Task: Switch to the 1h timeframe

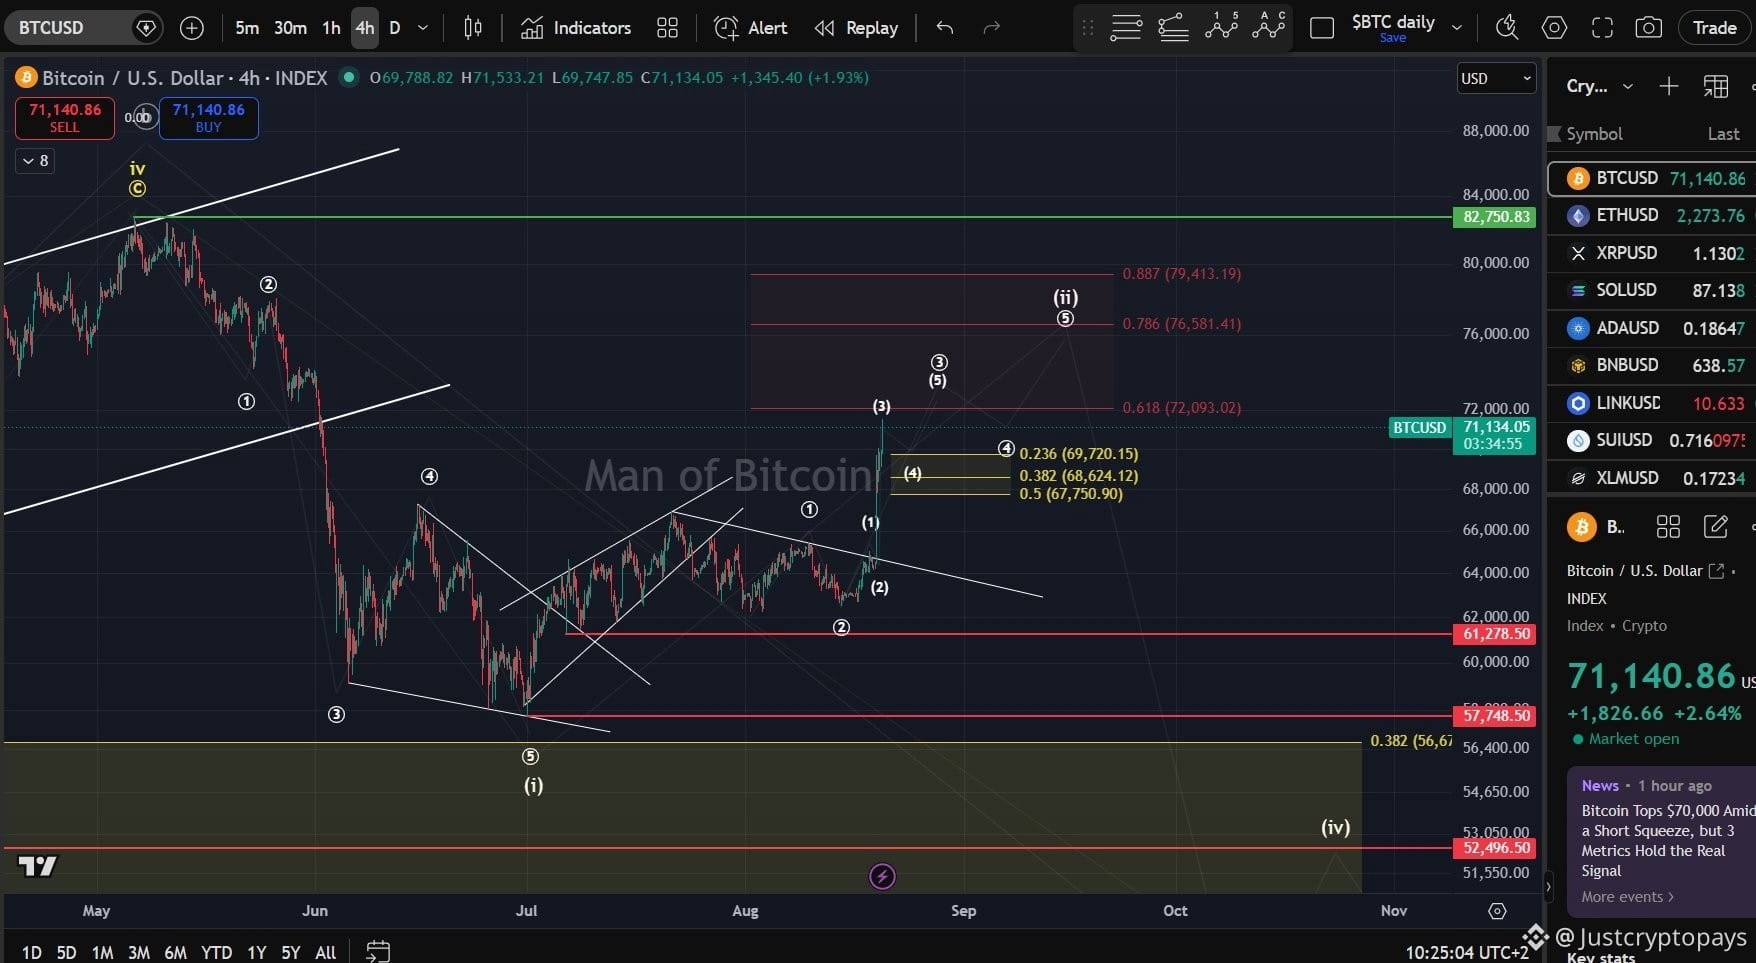Action: [332, 28]
